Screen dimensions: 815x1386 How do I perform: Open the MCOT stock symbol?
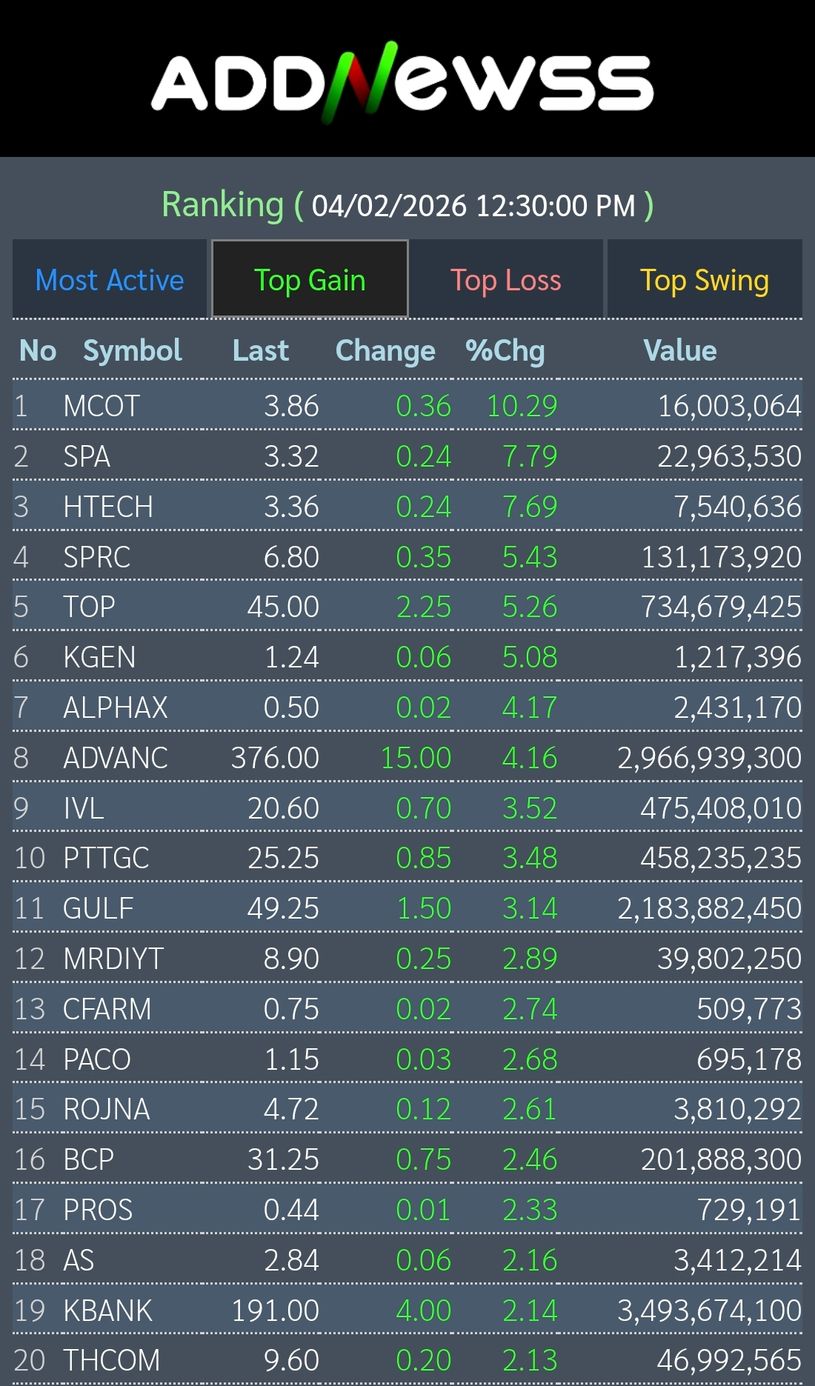(x=101, y=406)
